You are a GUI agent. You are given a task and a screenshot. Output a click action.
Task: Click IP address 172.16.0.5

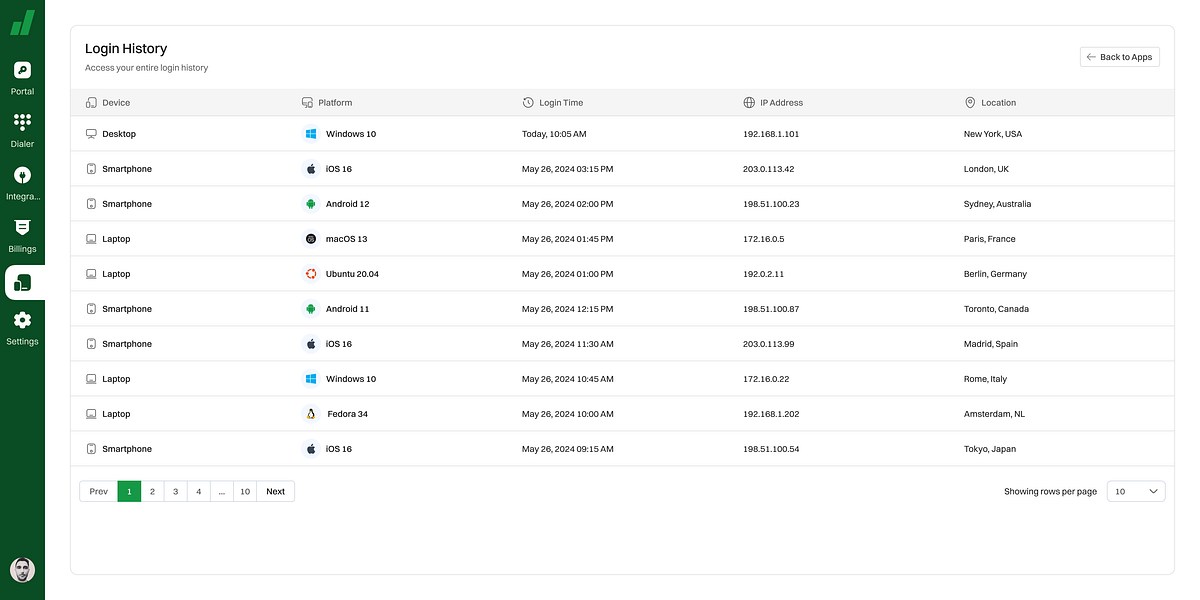[764, 239]
